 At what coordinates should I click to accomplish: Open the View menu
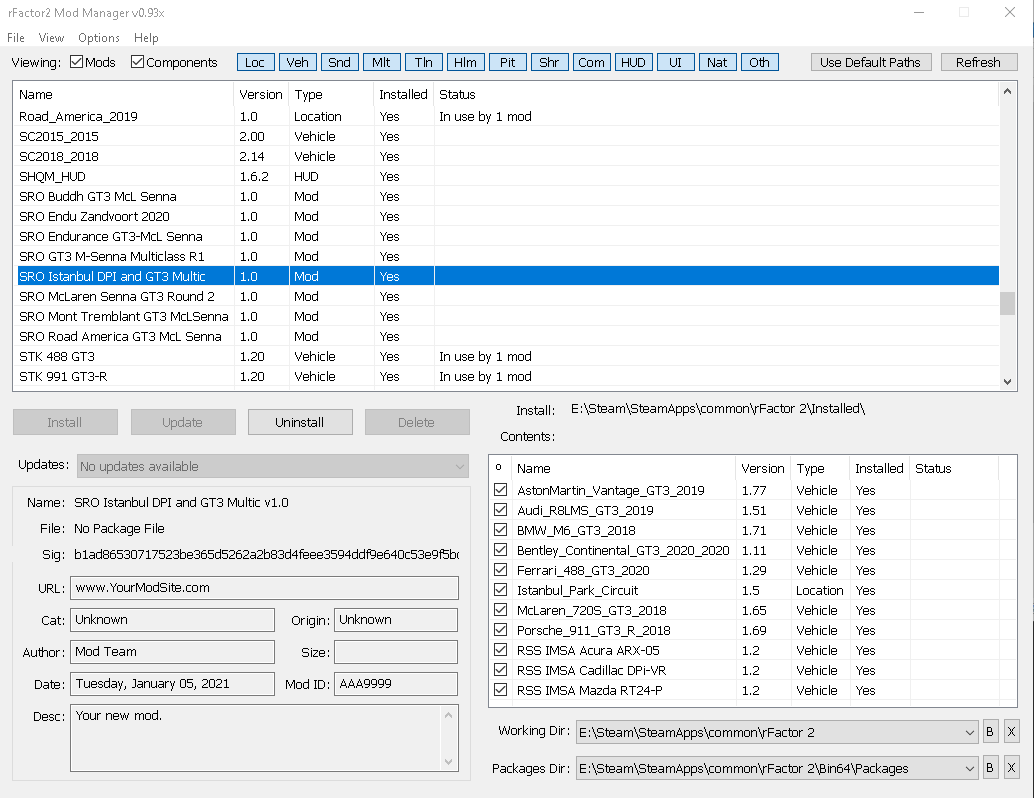click(51, 38)
